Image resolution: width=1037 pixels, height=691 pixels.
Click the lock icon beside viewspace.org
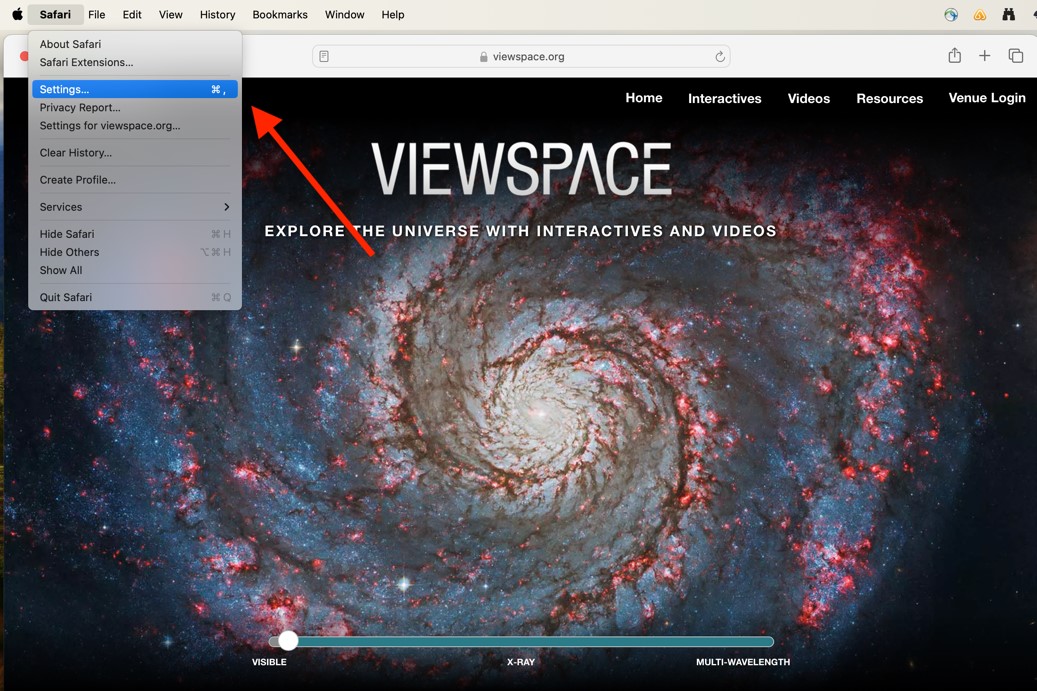click(x=483, y=57)
